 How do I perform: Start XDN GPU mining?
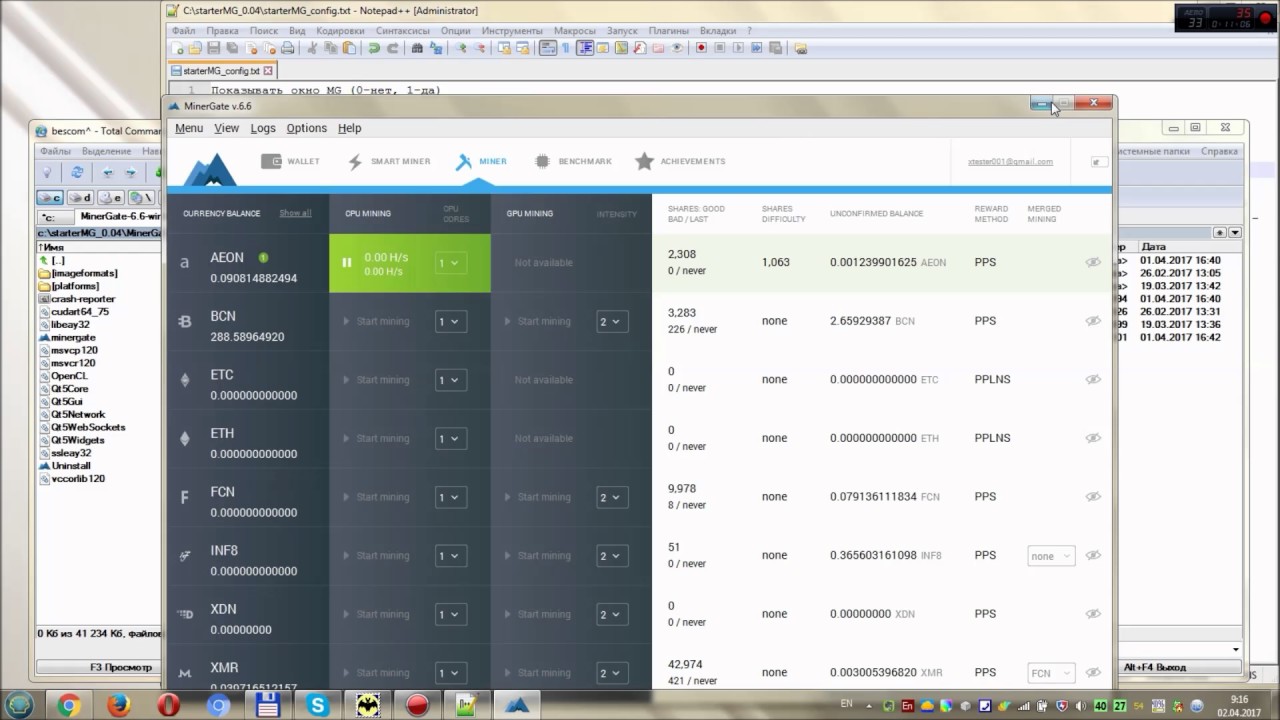tap(537, 614)
